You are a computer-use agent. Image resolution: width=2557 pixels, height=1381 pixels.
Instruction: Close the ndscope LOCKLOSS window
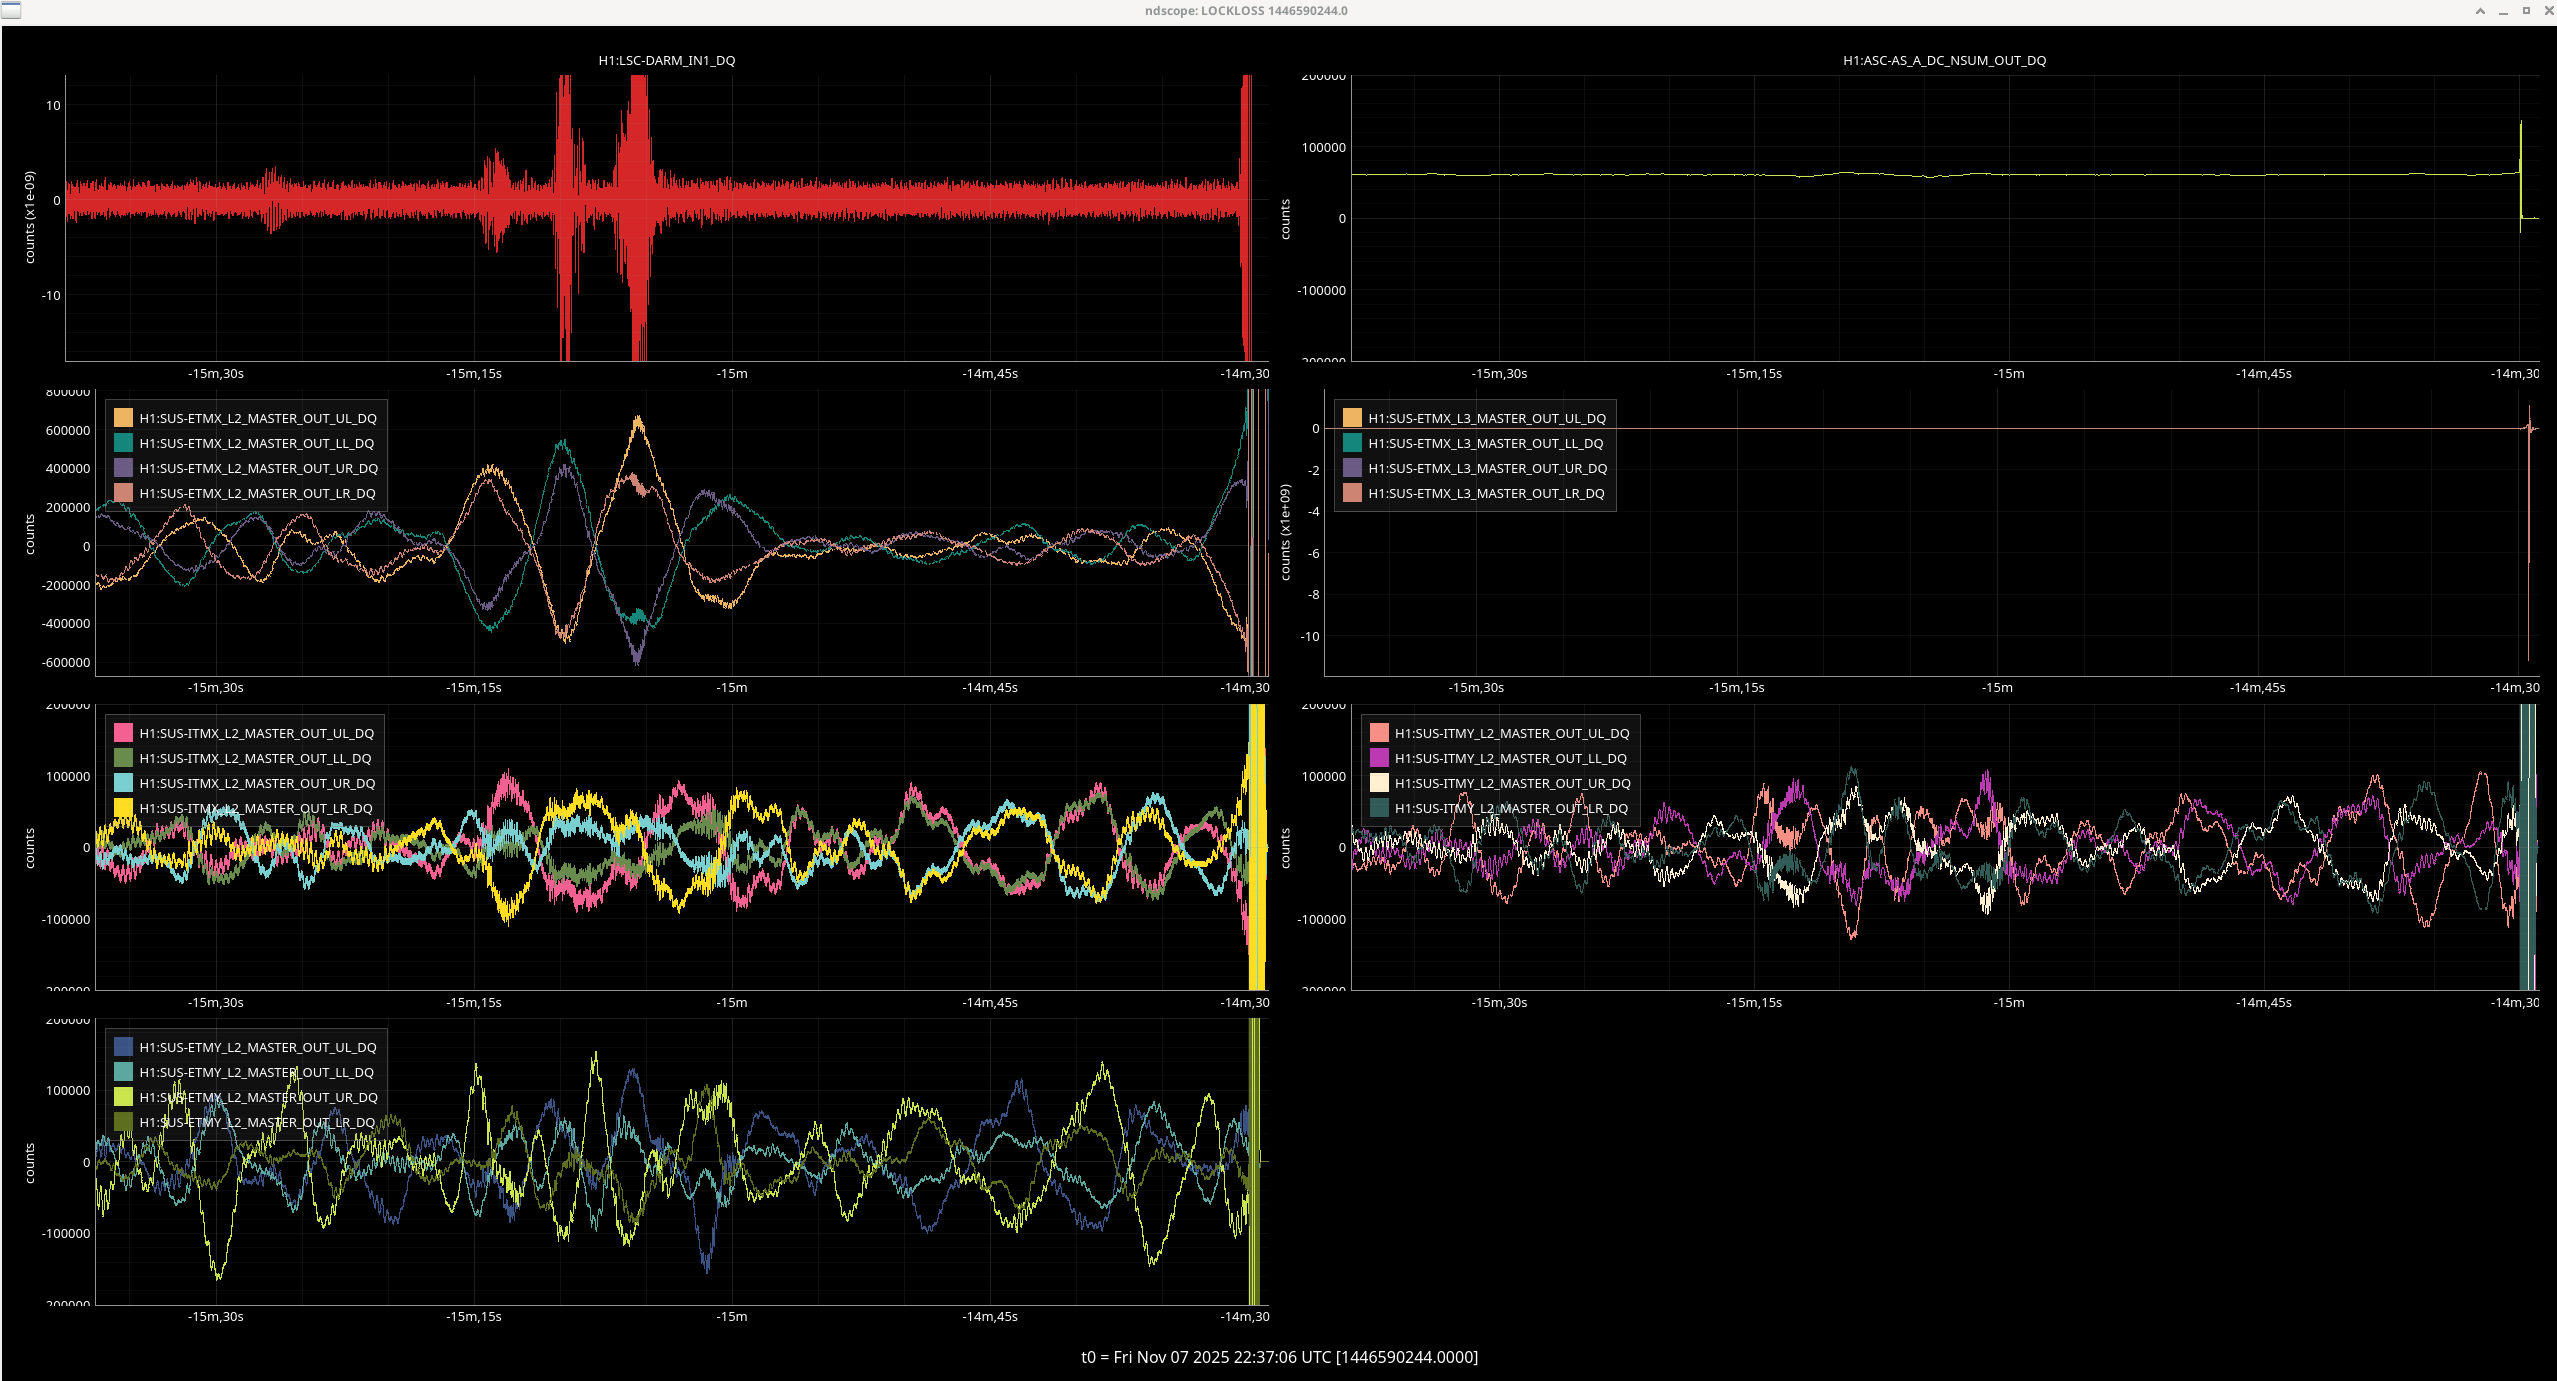2548,11
